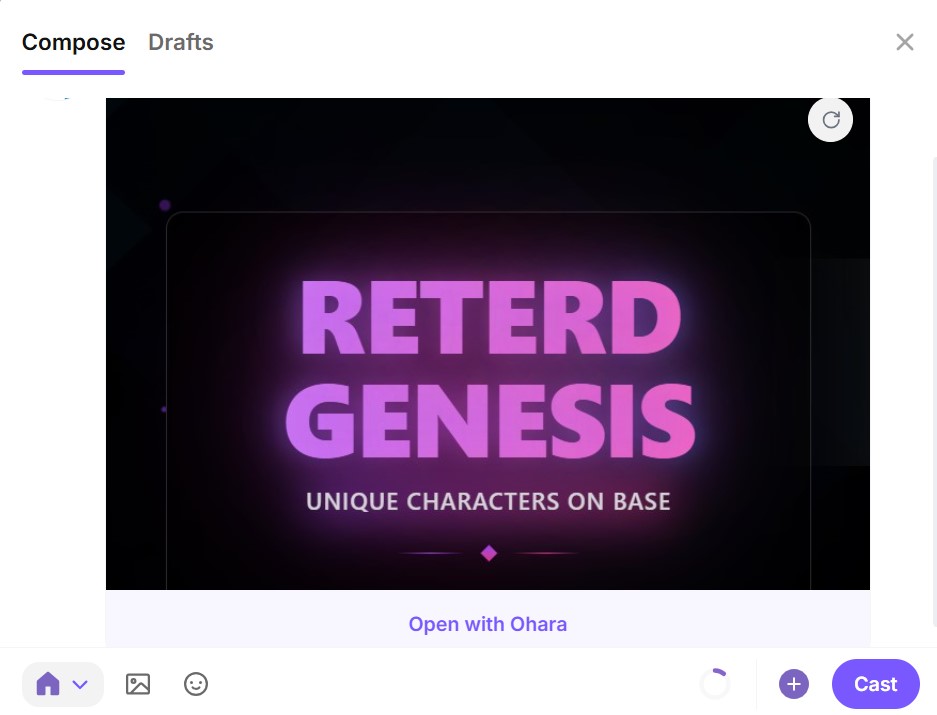Click the pink diamond ornament in preview
Viewport: 937px width, 715px height.
tap(489, 553)
